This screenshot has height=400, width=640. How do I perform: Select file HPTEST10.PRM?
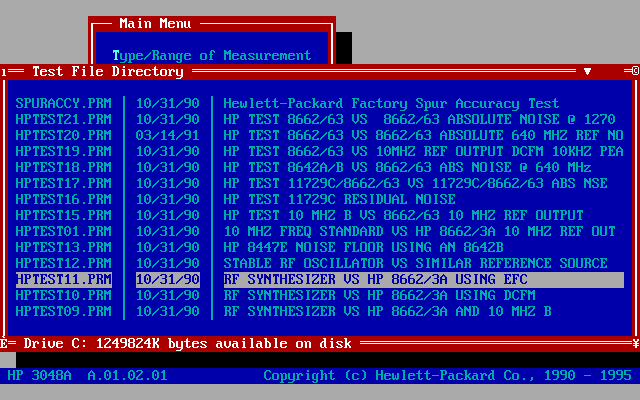pyautogui.click(x=64, y=295)
